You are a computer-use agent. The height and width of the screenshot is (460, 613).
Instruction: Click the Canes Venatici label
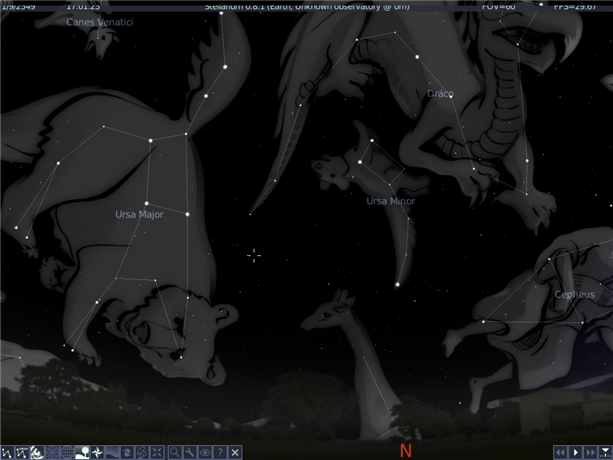click(100, 22)
